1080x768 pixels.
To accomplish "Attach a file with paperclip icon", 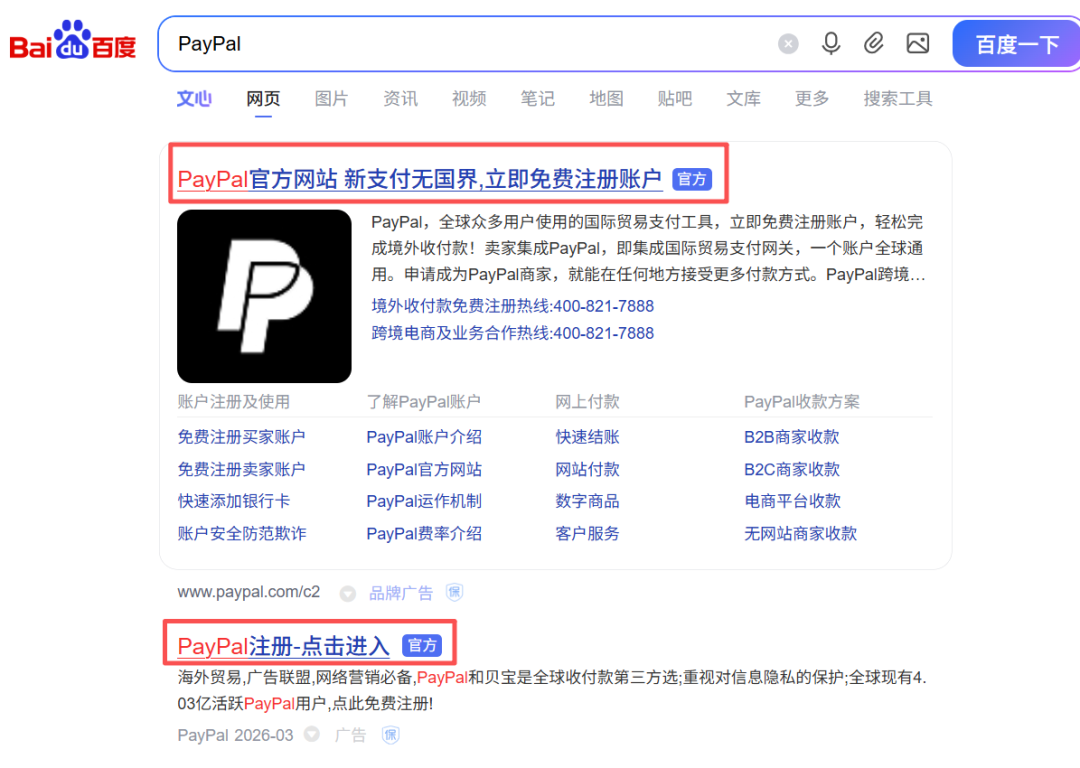I will click(x=873, y=43).
